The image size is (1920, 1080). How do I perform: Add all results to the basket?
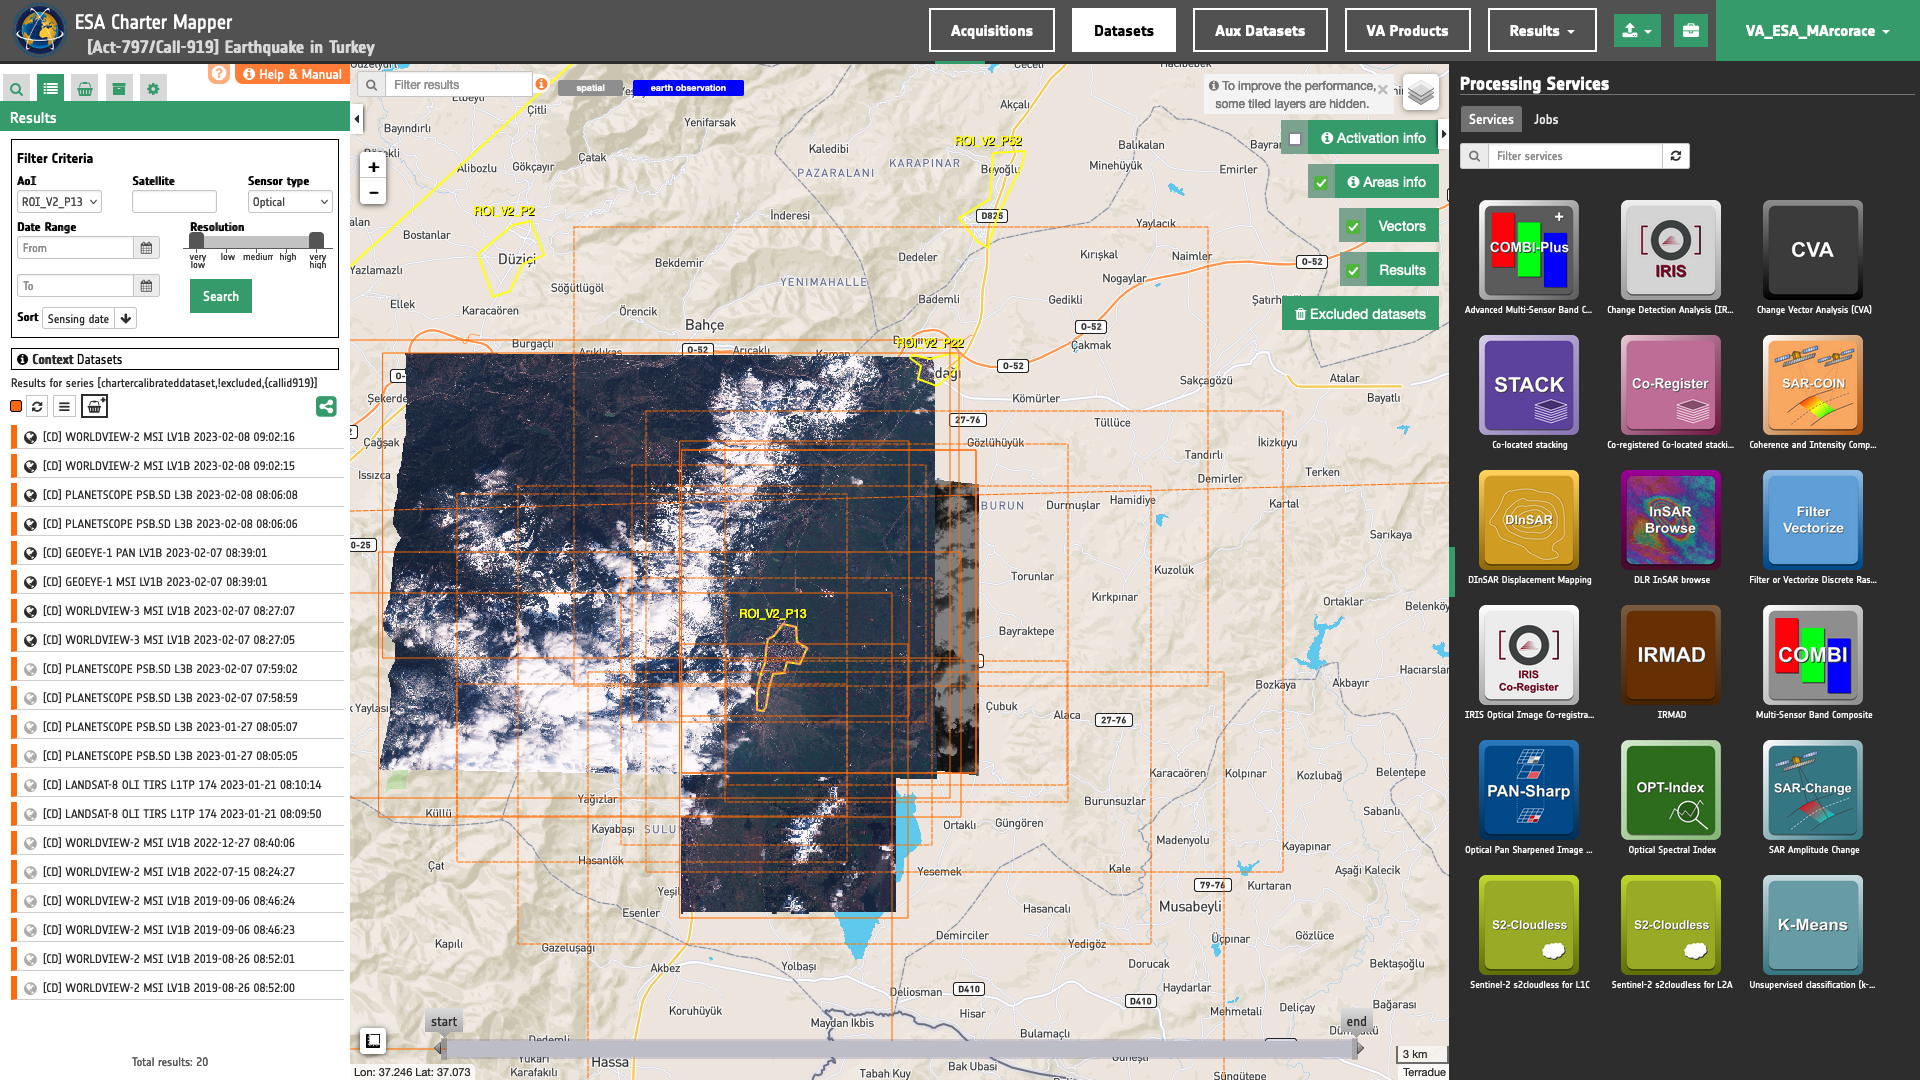coord(94,406)
